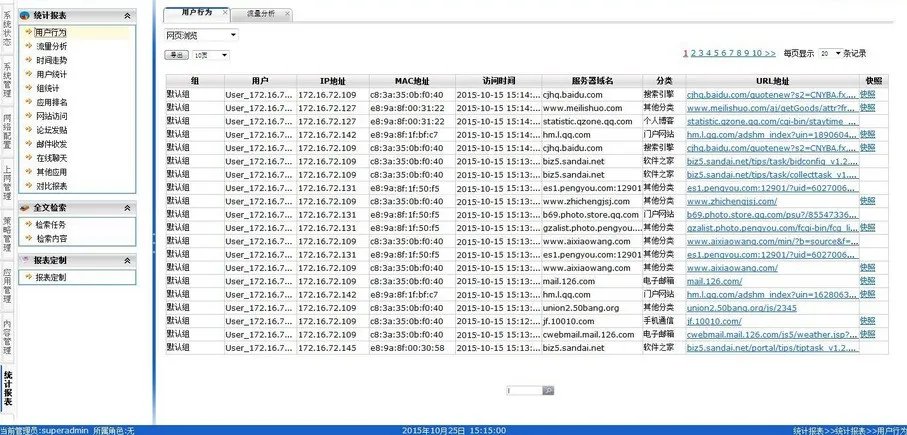Viewport: 907px width, 435px height.
Task: Open 检索内容 under 全文检索
Action: pyautogui.click(x=51, y=238)
